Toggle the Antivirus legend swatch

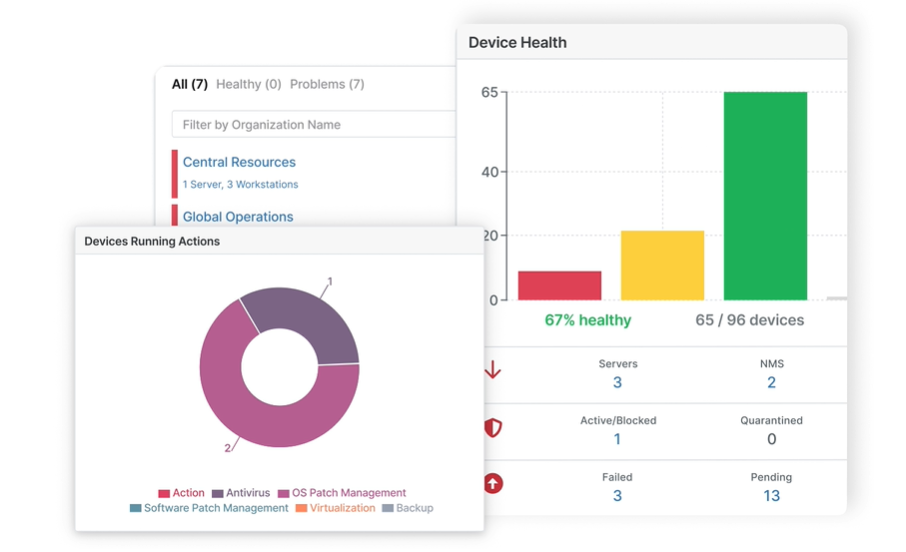(x=217, y=493)
